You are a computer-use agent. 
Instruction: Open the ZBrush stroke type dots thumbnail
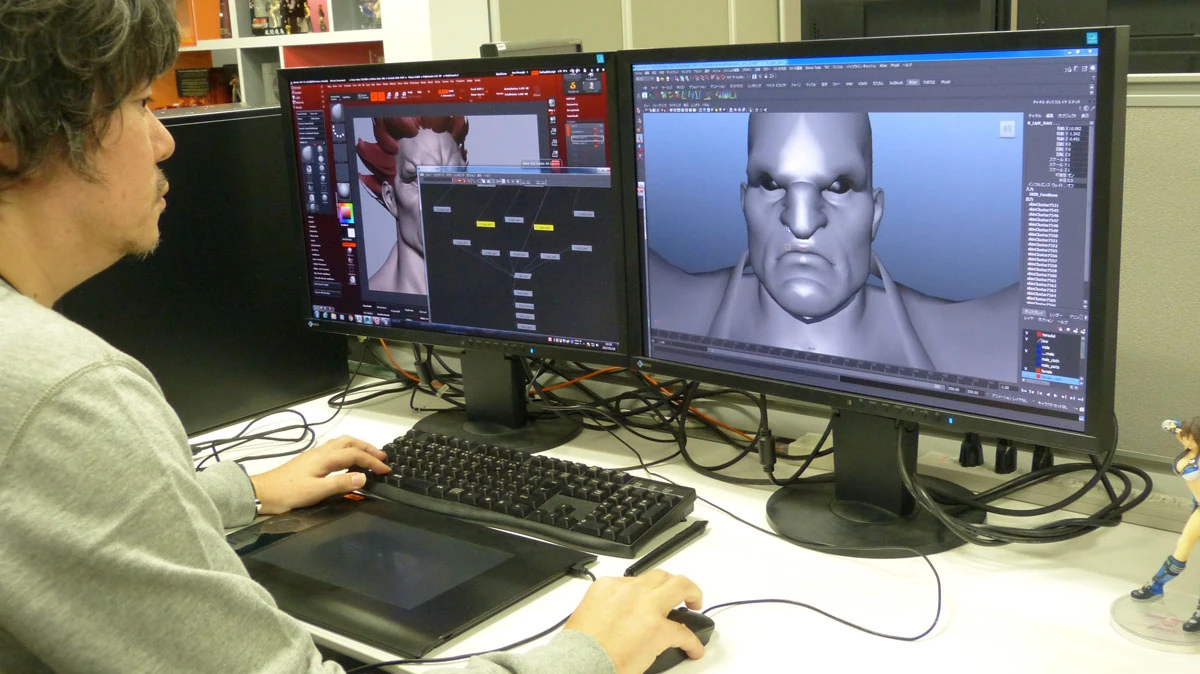point(339,133)
